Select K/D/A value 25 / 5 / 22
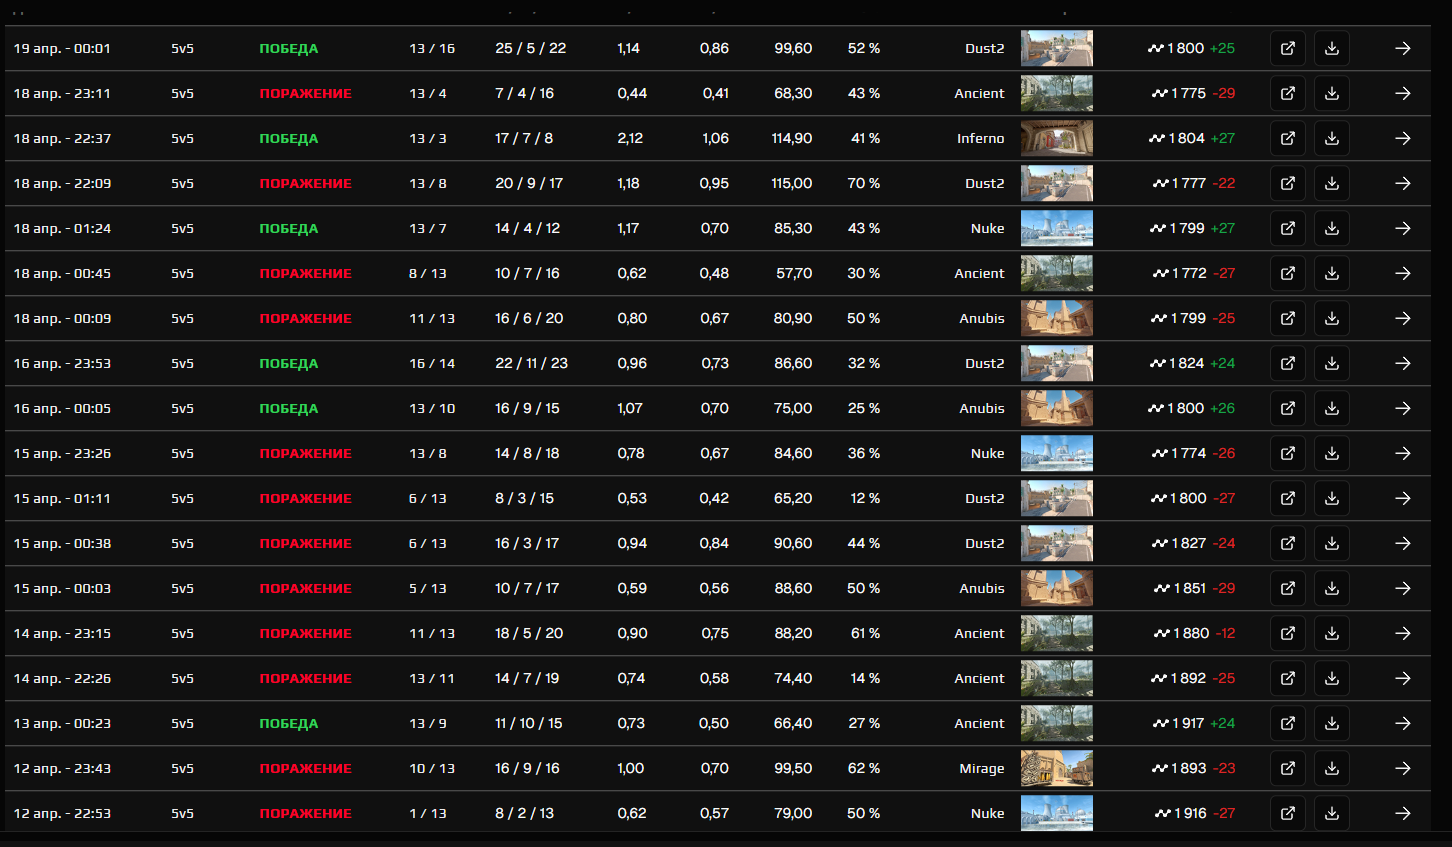The width and height of the screenshot is (1452, 847). click(531, 48)
